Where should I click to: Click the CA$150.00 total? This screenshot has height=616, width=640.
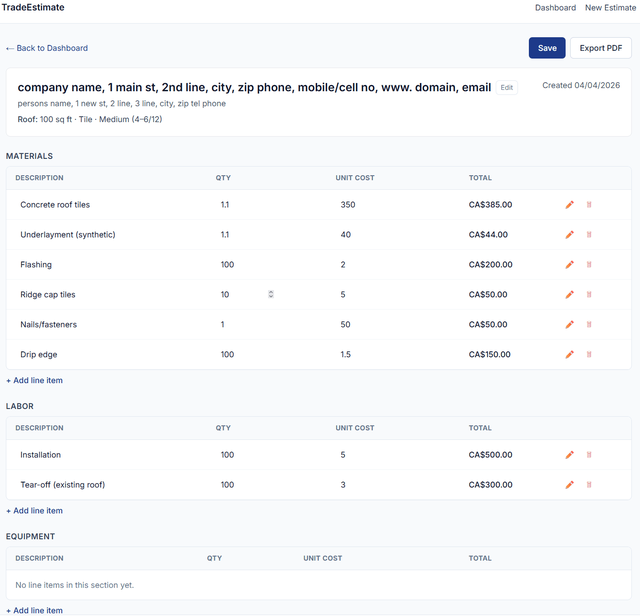pyautogui.click(x=489, y=354)
